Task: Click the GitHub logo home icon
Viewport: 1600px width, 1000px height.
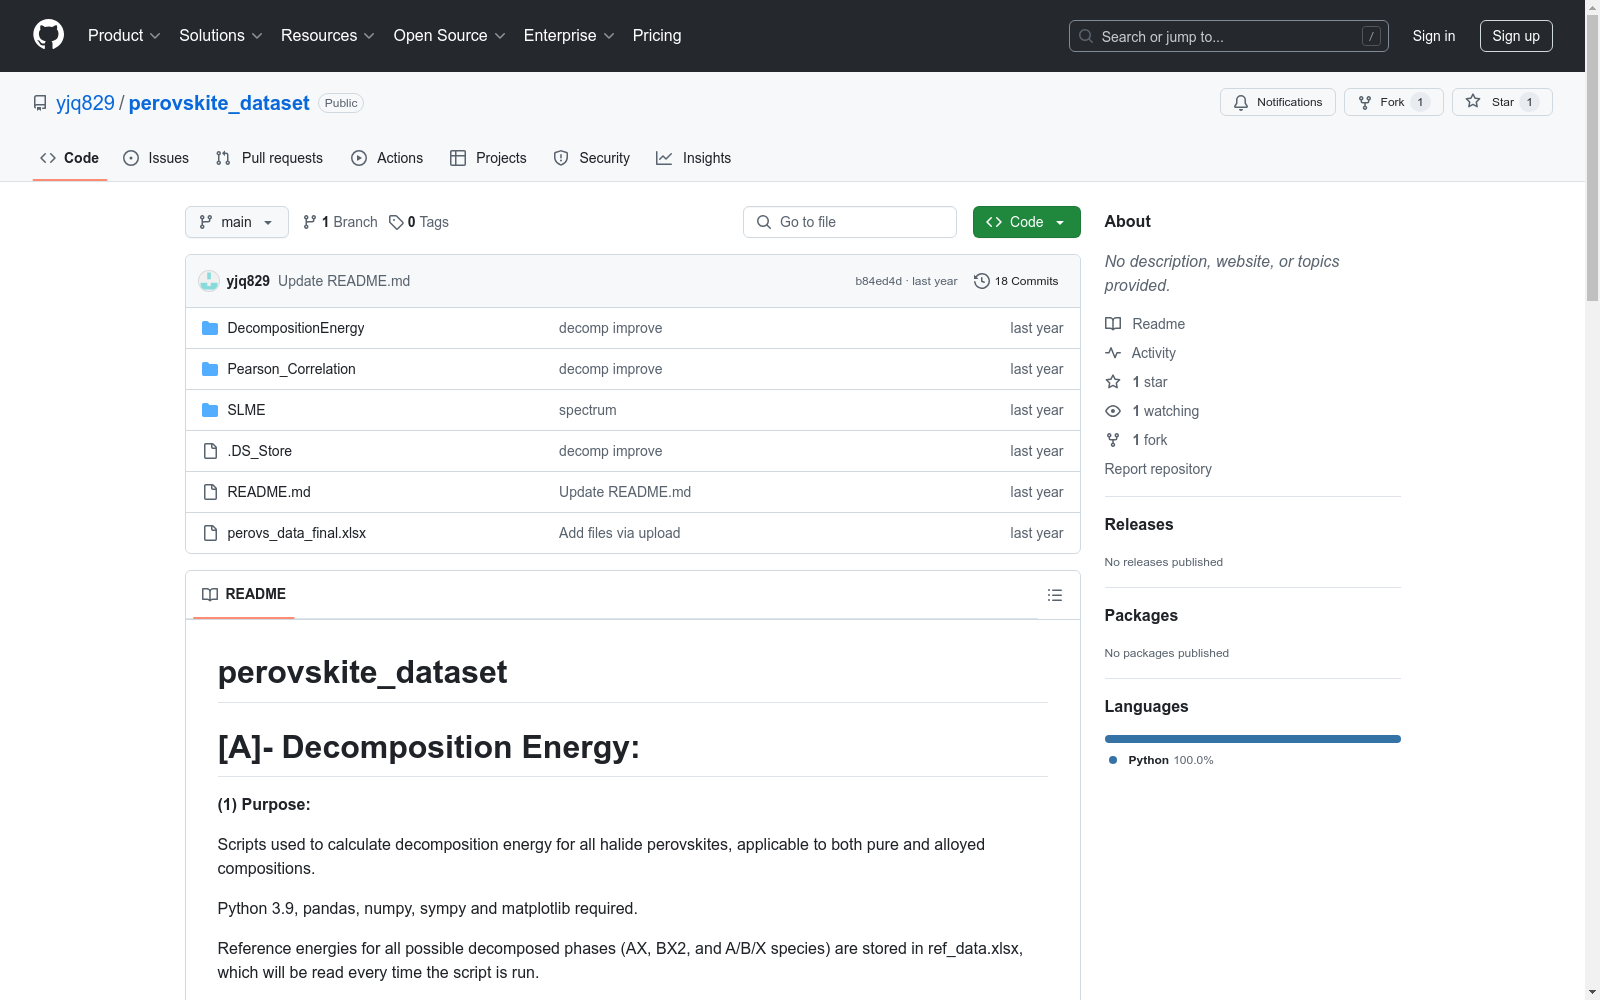Action: point(48,35)
